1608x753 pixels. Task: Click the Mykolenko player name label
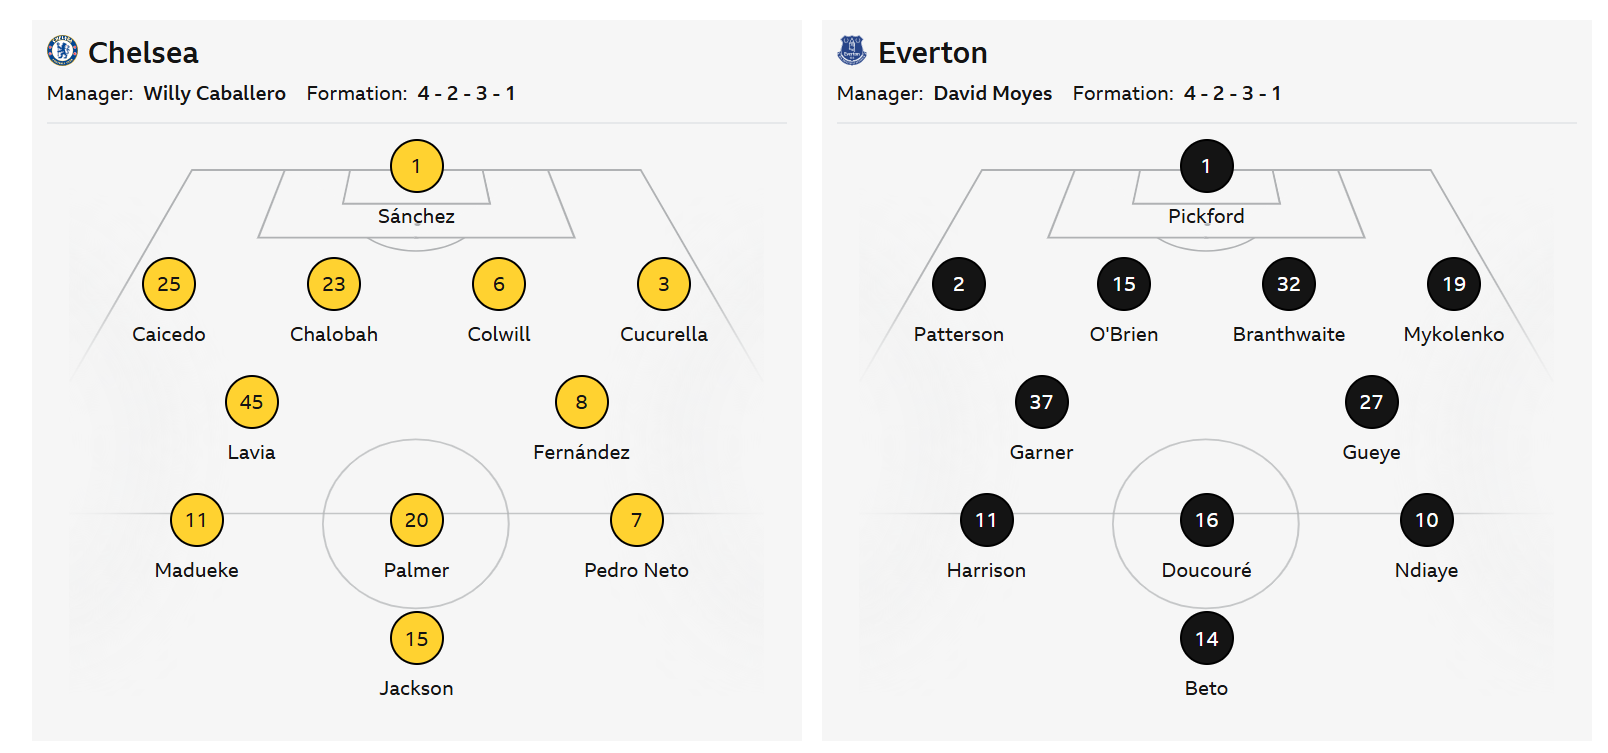click(x=1453, y=334)
